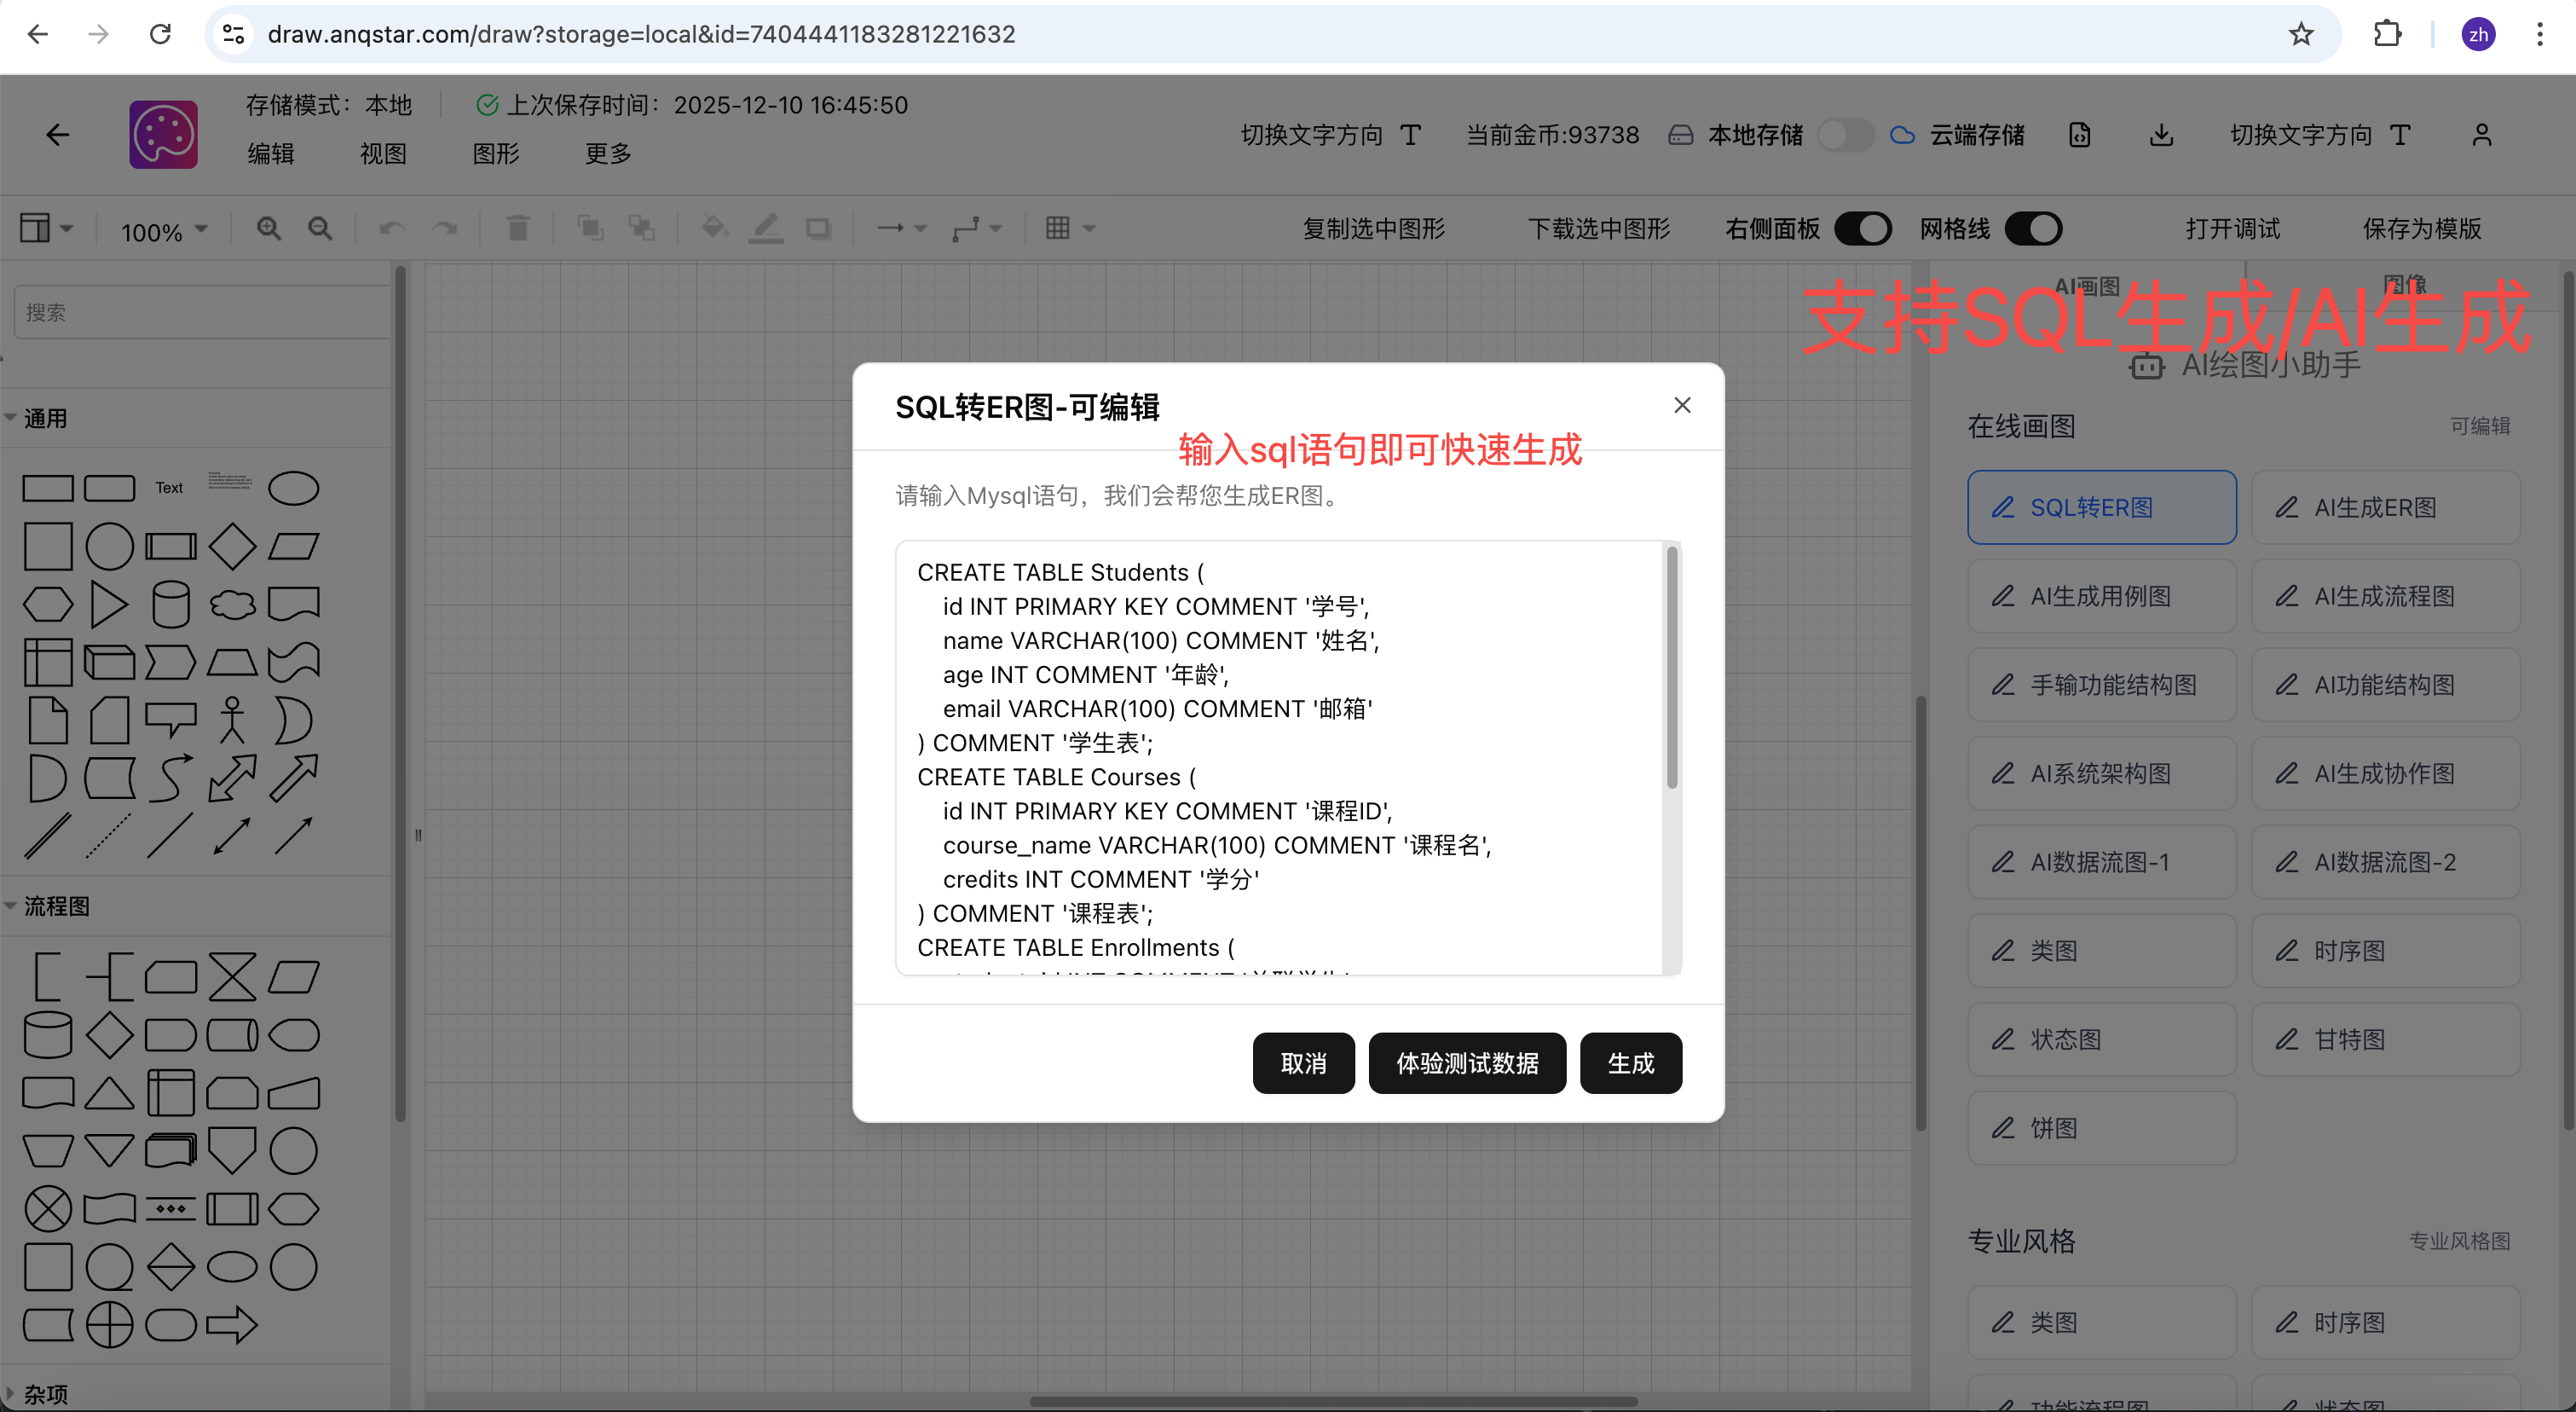The height and width of the screenshot is (1412, 2576).
Task: Click the delete trash icon in toolbar
Action: tap(517, 229)
